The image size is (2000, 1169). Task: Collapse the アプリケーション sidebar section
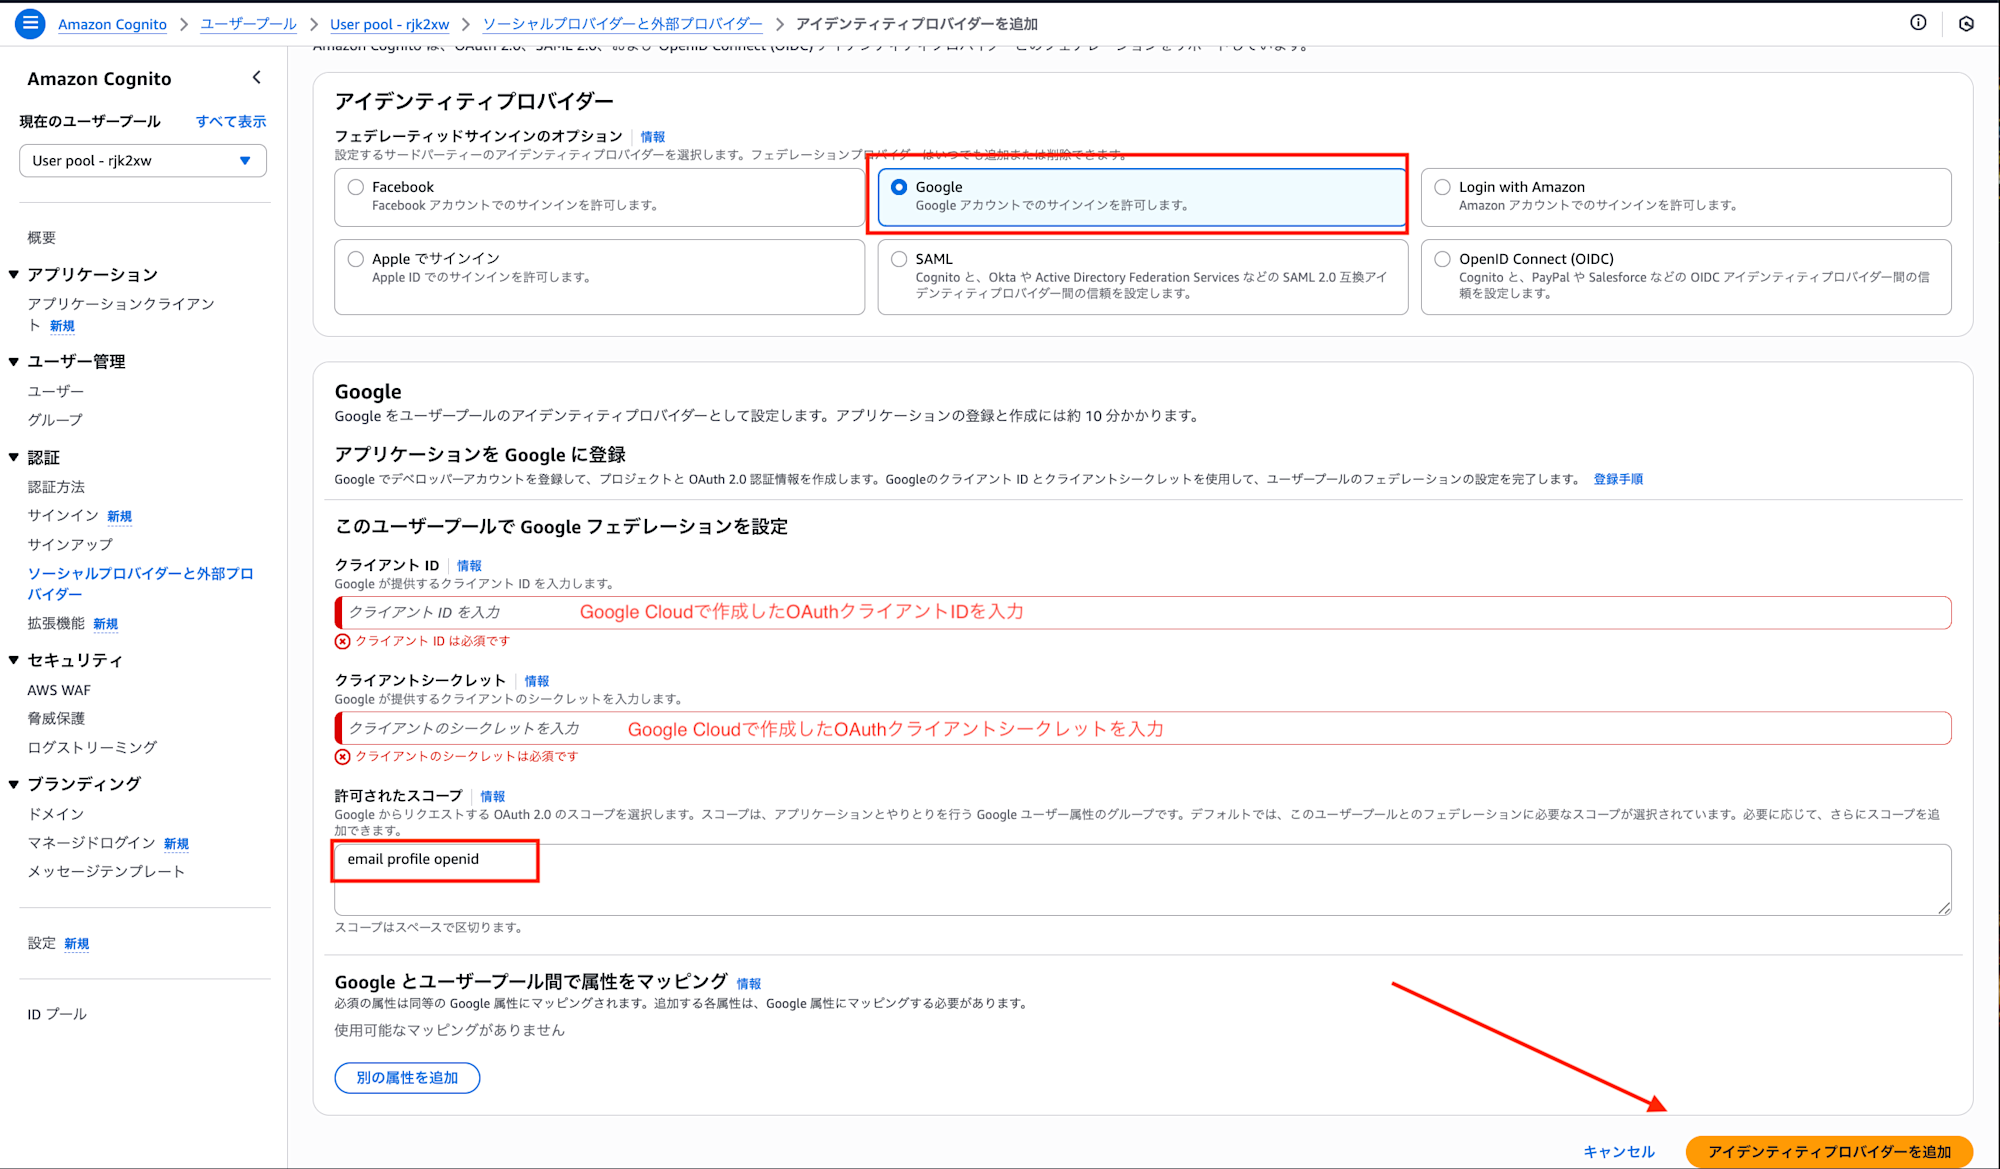coord(14,275)
